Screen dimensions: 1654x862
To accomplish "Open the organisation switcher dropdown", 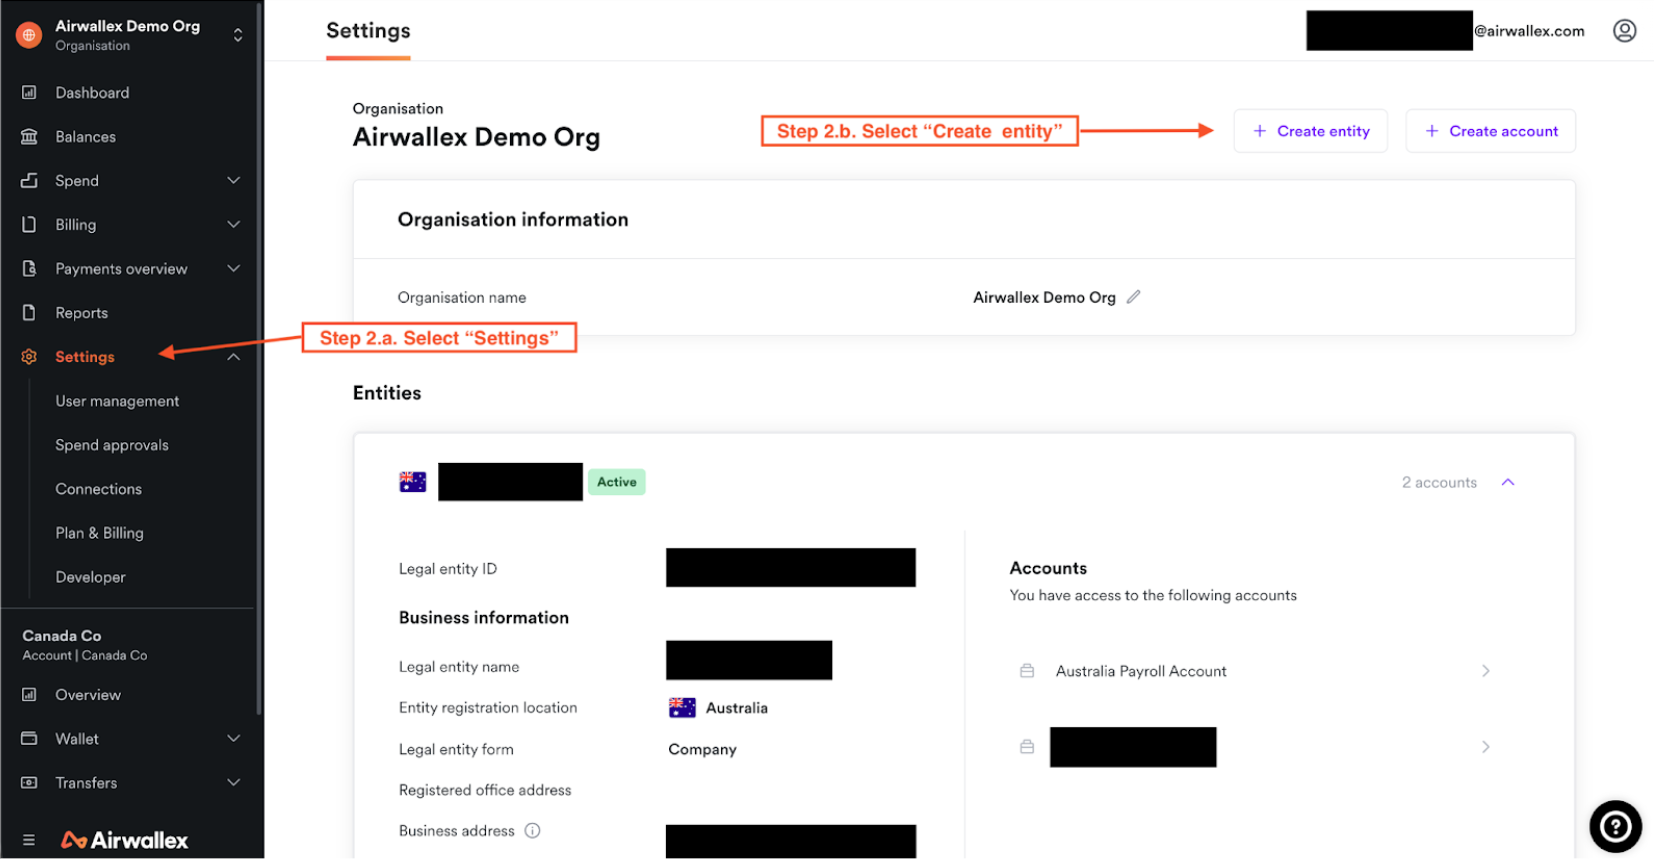I will [238, 35].
